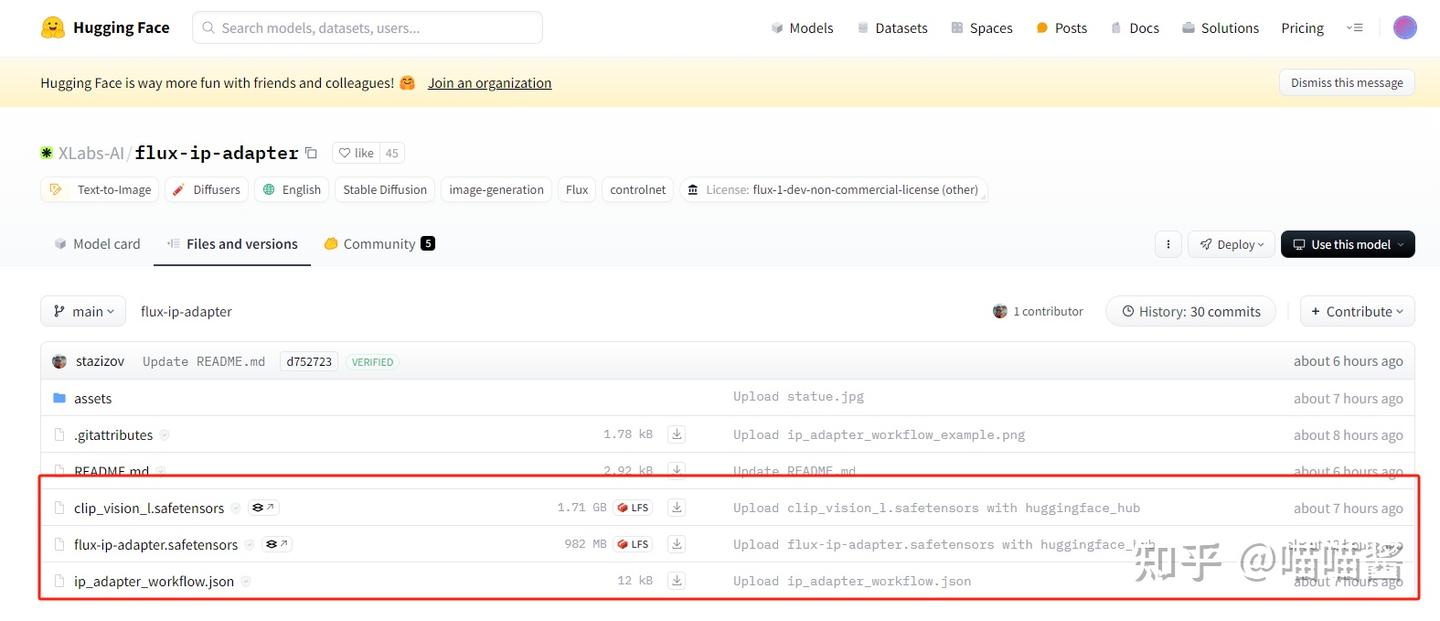Download ip_adapter_workflow.json via its download icon

677,581
